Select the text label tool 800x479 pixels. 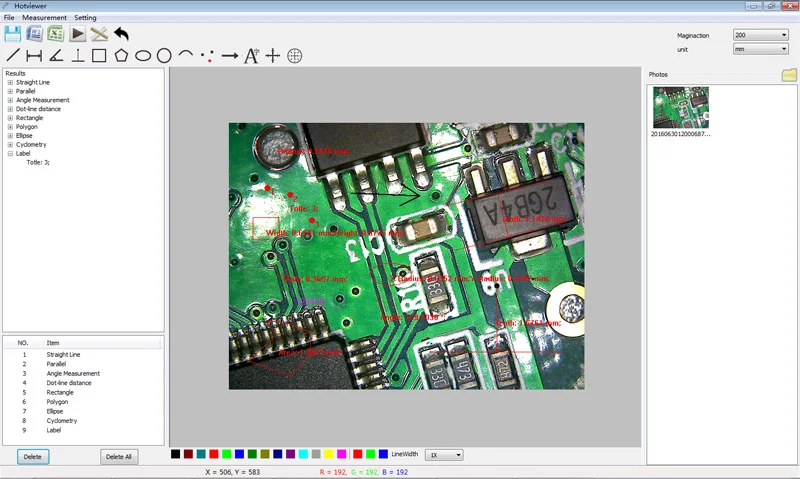[x=251, y=56]
